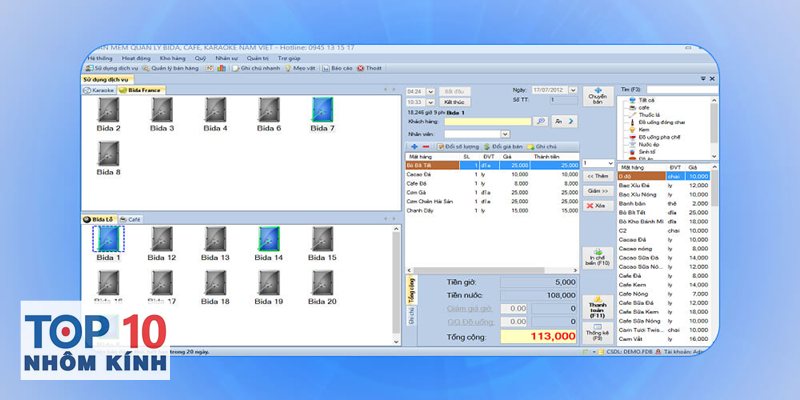
Task: Click the Khách hàng input field
Action: tap(489, 121)
